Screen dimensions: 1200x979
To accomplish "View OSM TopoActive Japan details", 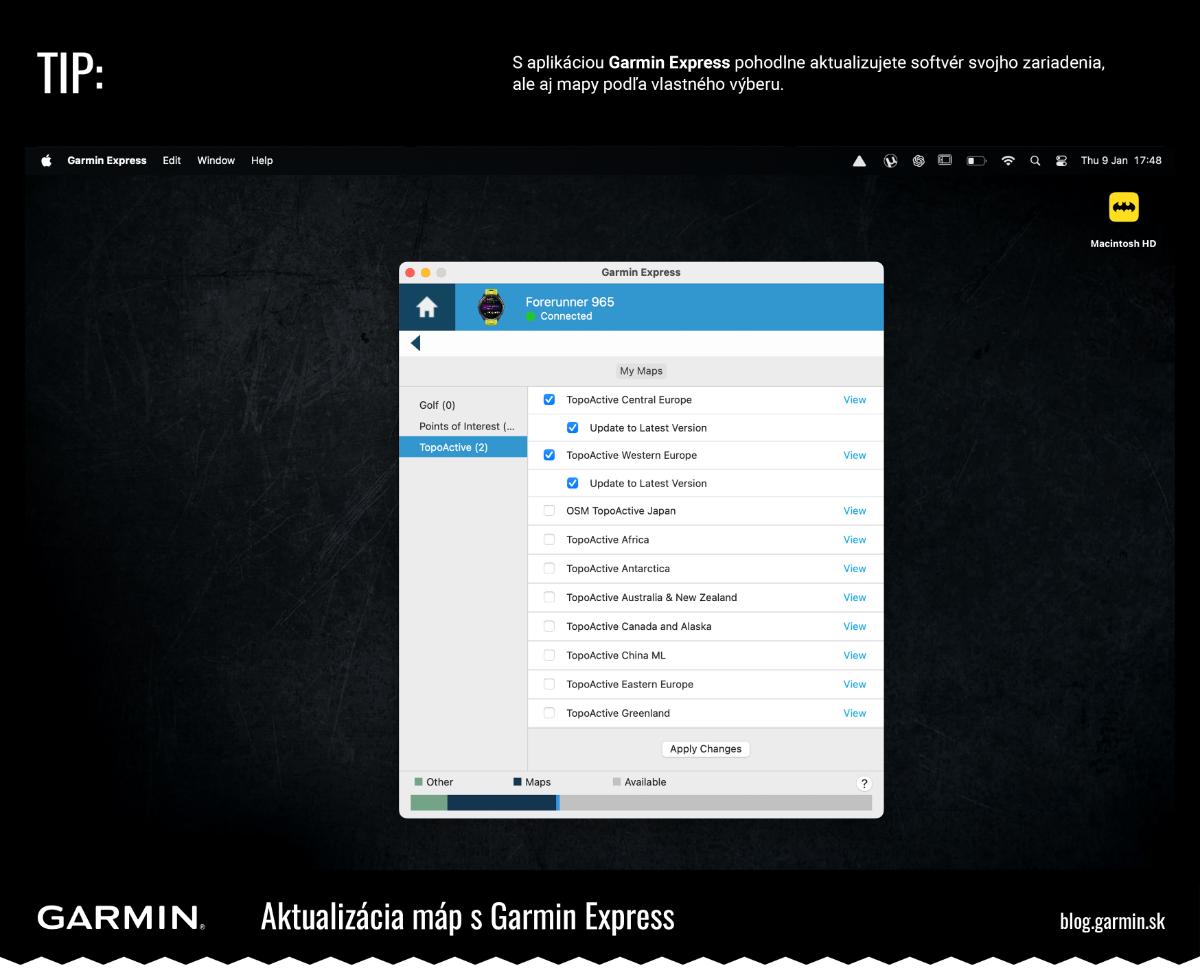I will click(855, 511).
